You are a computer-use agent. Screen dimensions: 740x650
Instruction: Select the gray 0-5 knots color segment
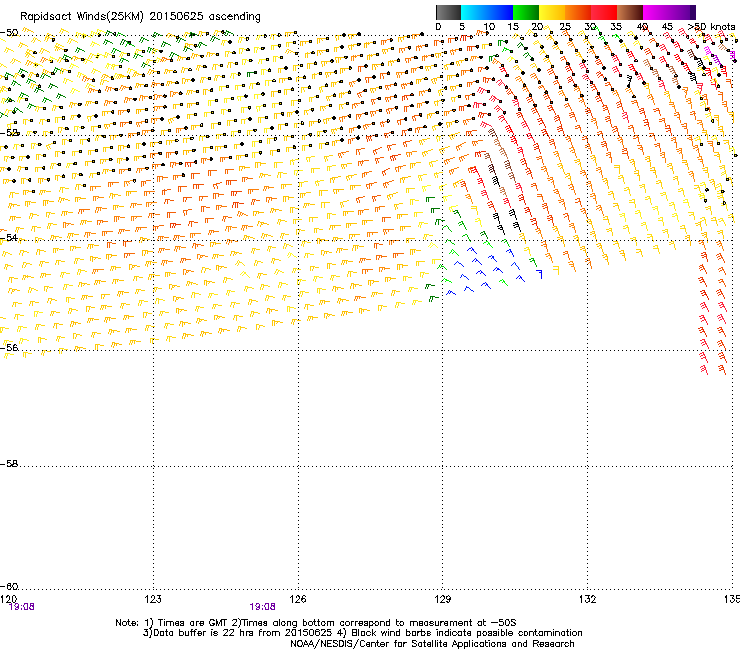click(x=448, y=12)
